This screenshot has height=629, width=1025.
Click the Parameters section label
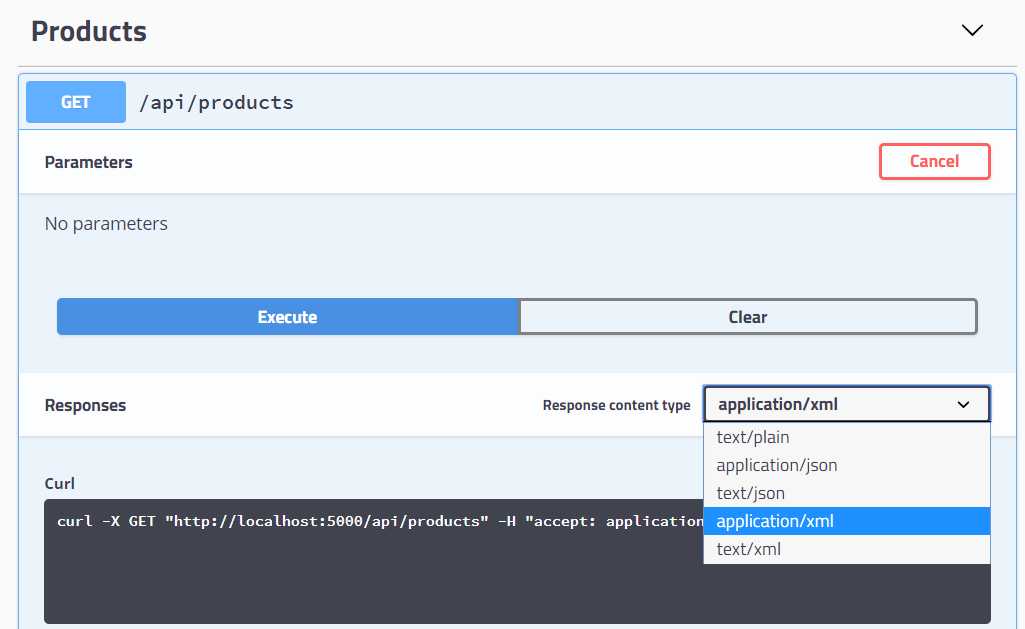point(88,162)
